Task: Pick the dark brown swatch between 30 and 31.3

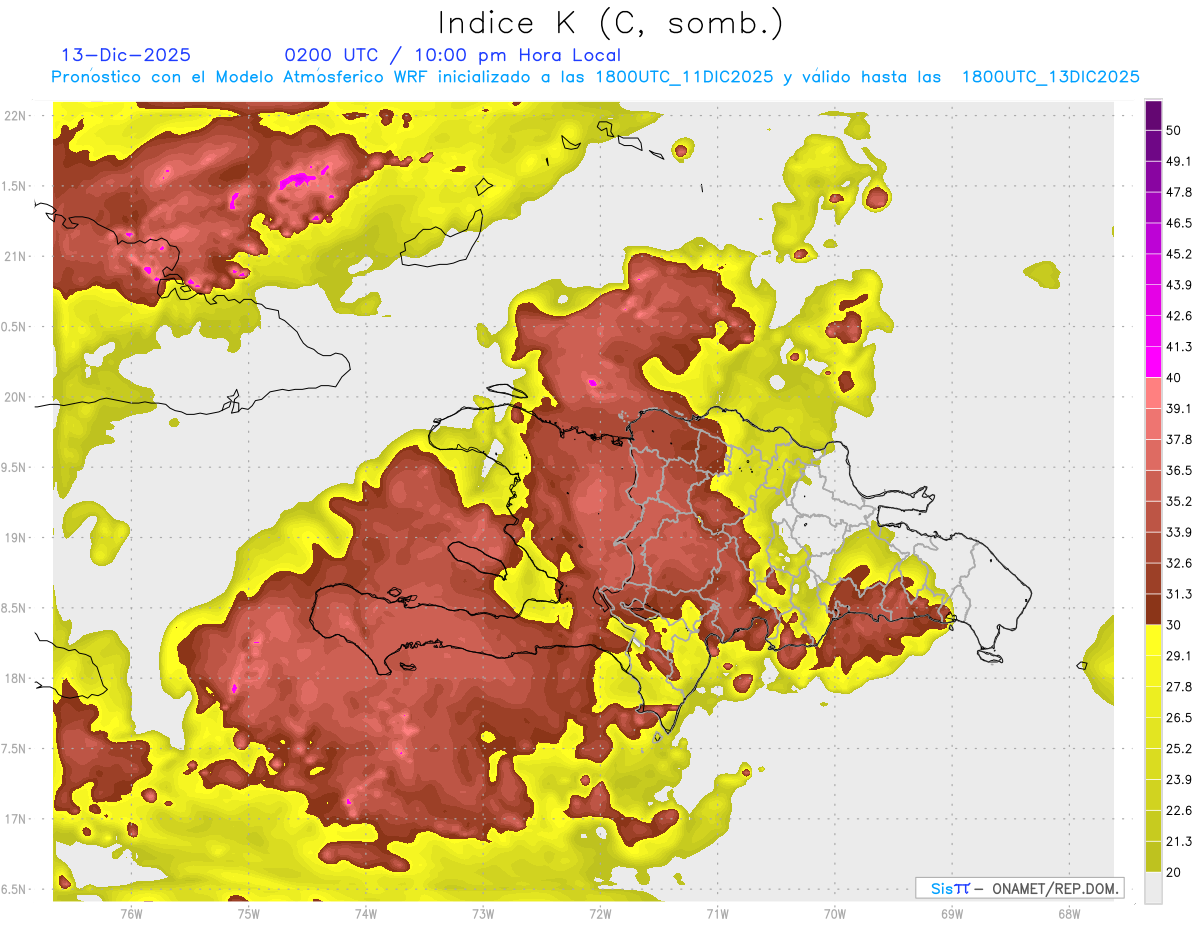Action: [1153, 609]
